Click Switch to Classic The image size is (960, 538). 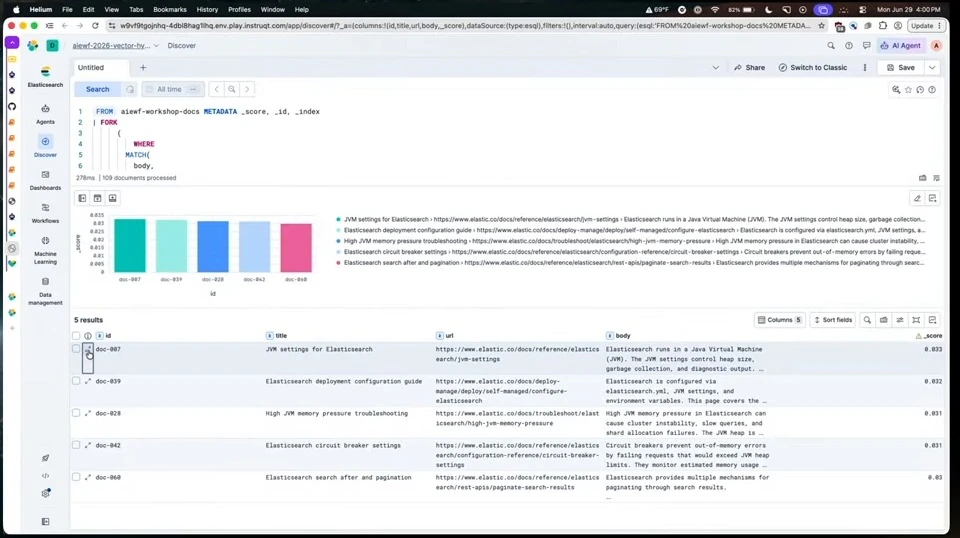812,67
